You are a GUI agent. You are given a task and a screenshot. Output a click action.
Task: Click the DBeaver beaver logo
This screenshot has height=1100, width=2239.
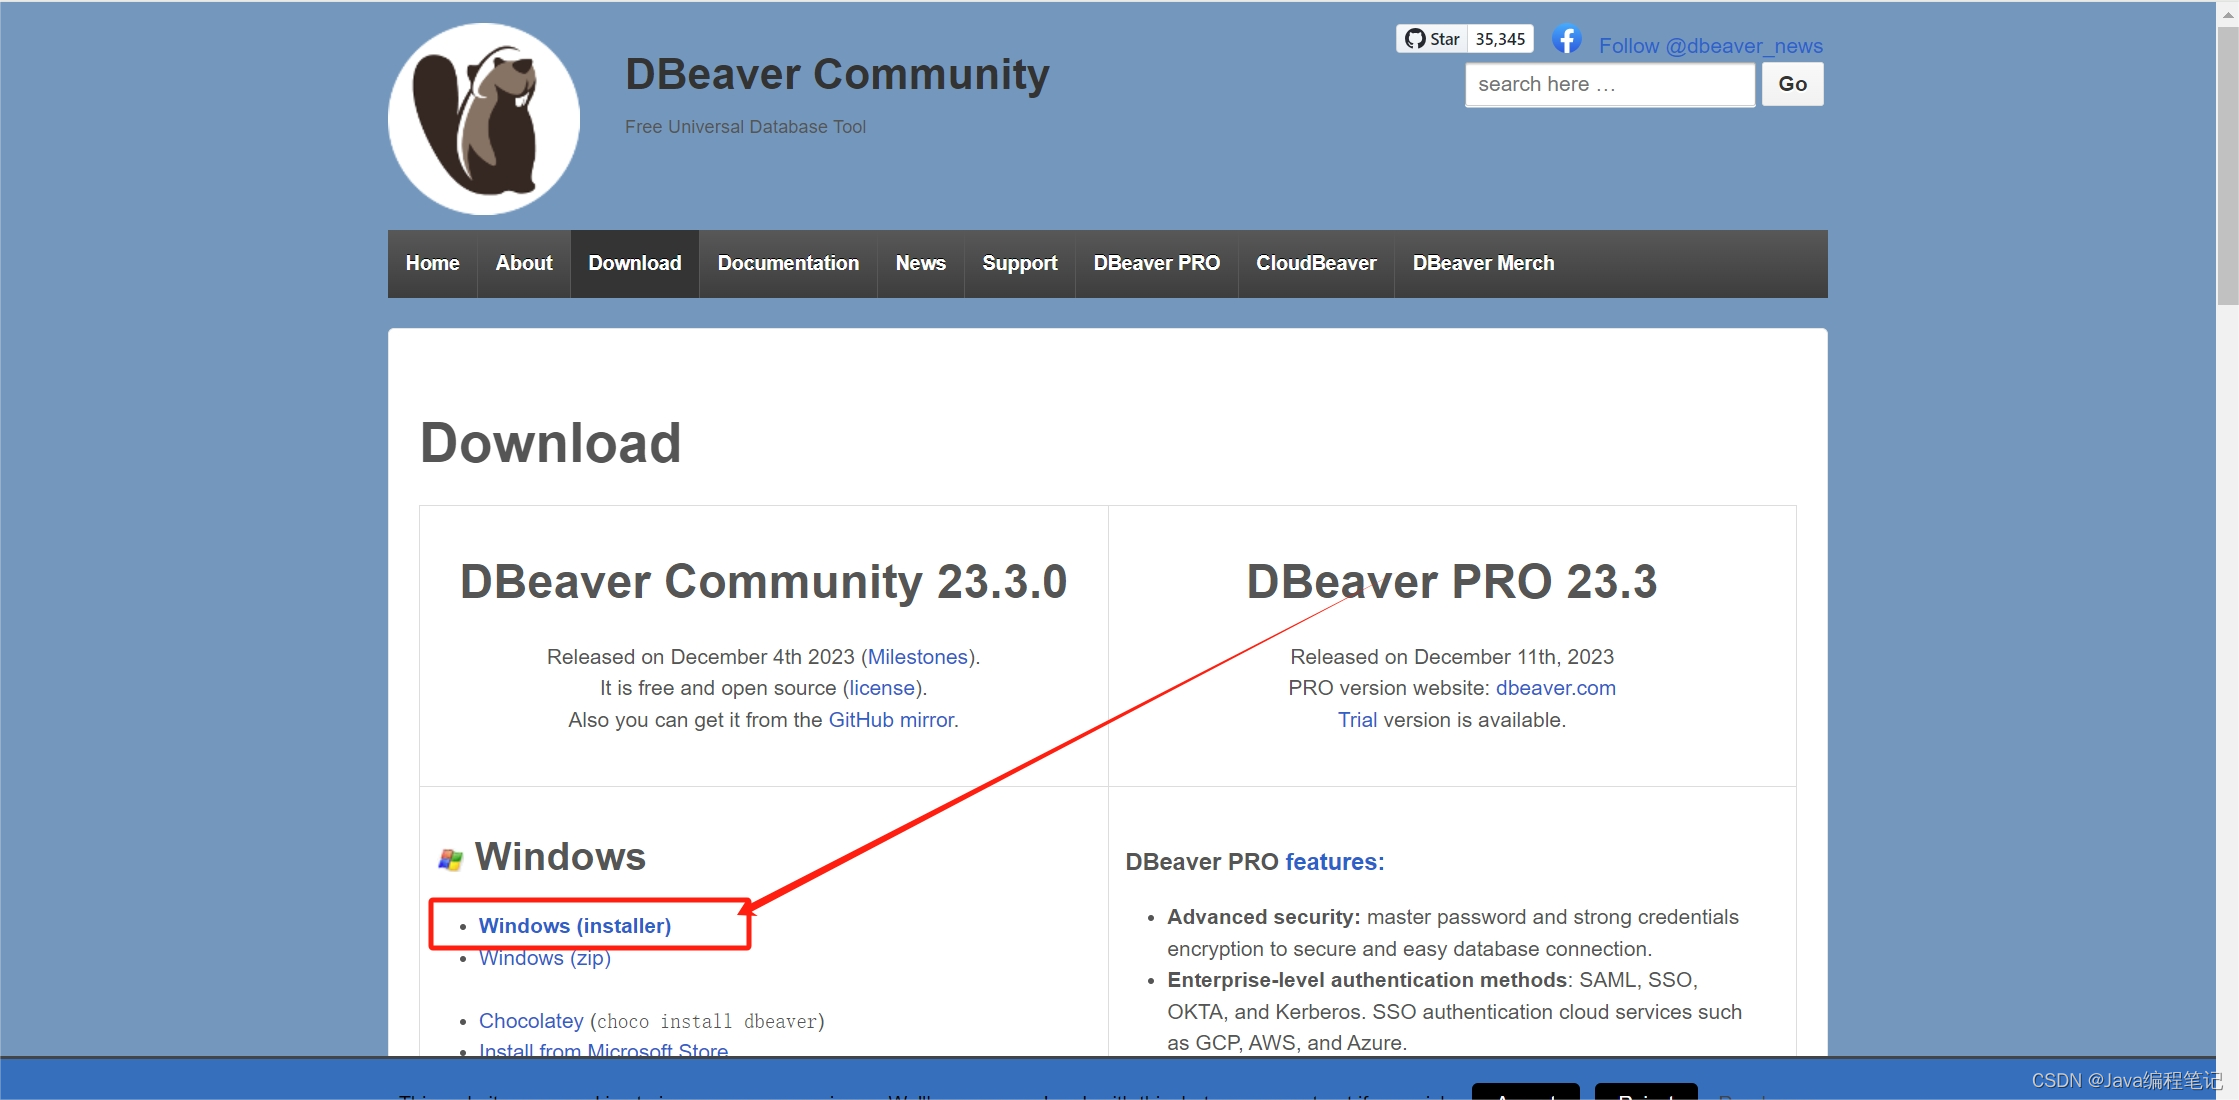click(x=484, y=119)
